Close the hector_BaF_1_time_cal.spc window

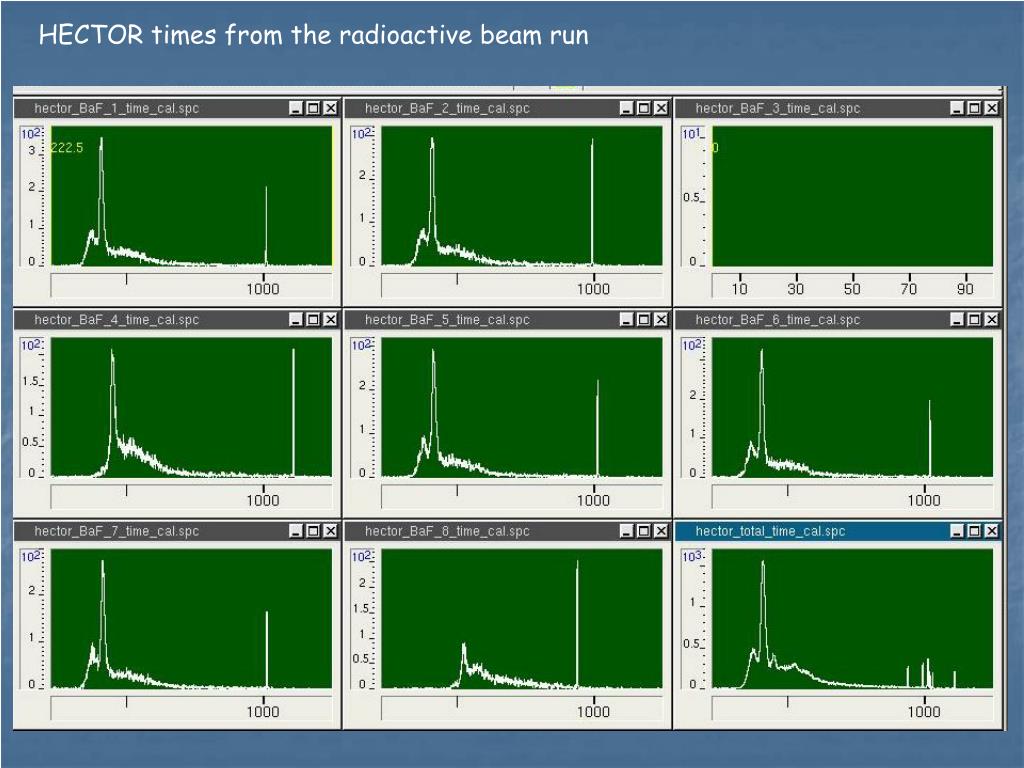pos(330,108)
